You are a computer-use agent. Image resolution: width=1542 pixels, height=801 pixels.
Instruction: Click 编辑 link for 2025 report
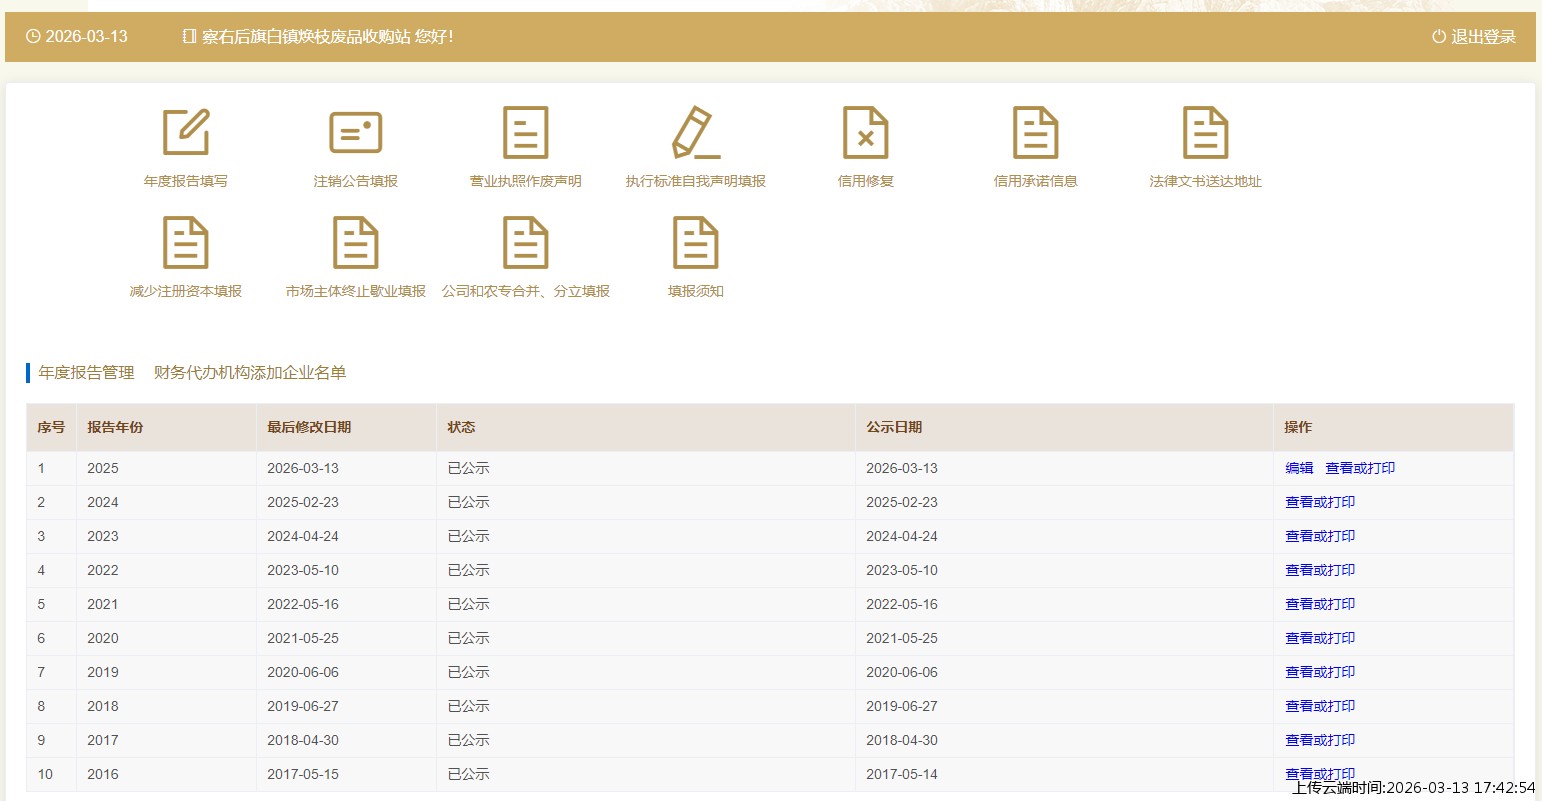[x=1299, y=468]
